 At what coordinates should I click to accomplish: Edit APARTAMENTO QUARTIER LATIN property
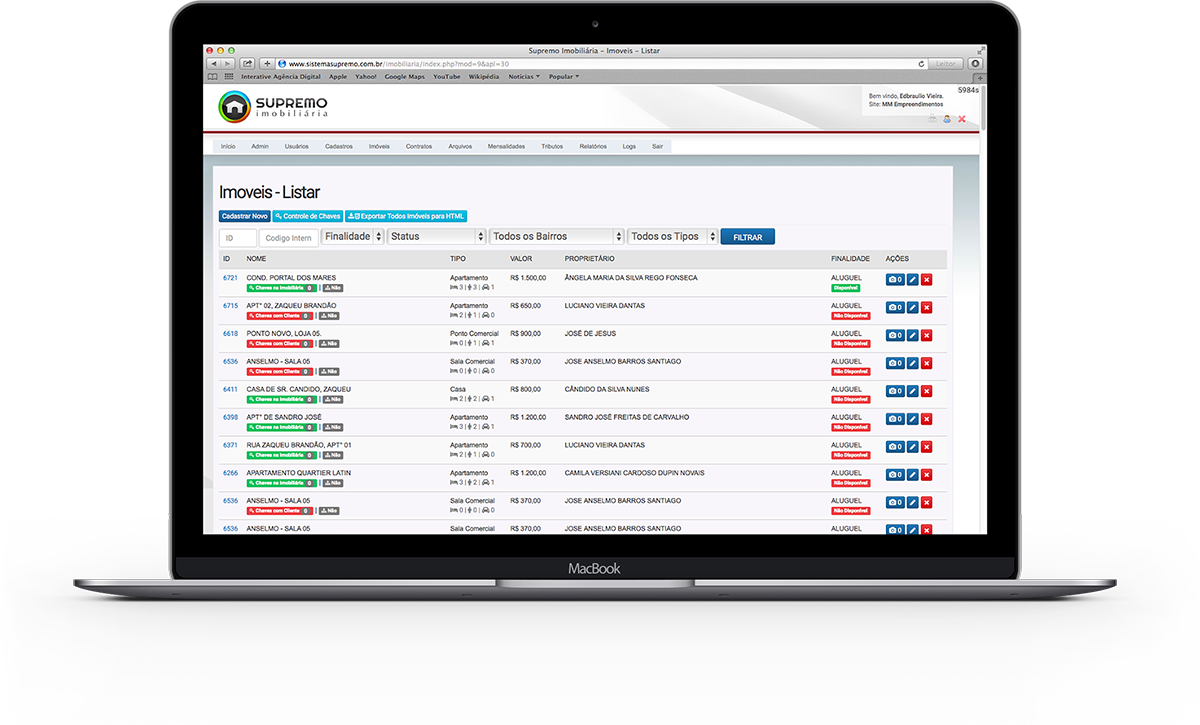912,475
